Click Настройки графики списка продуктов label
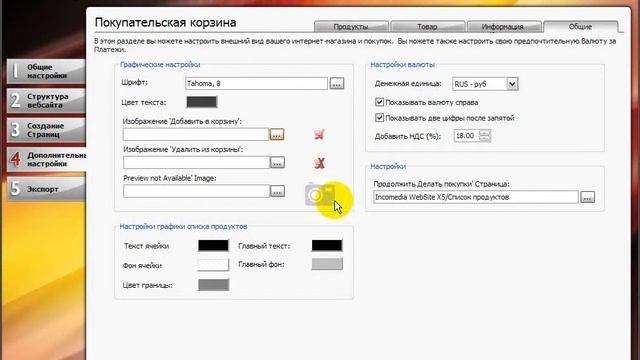Viewport: 640px width, 360px height. click(x=183, y=226)
